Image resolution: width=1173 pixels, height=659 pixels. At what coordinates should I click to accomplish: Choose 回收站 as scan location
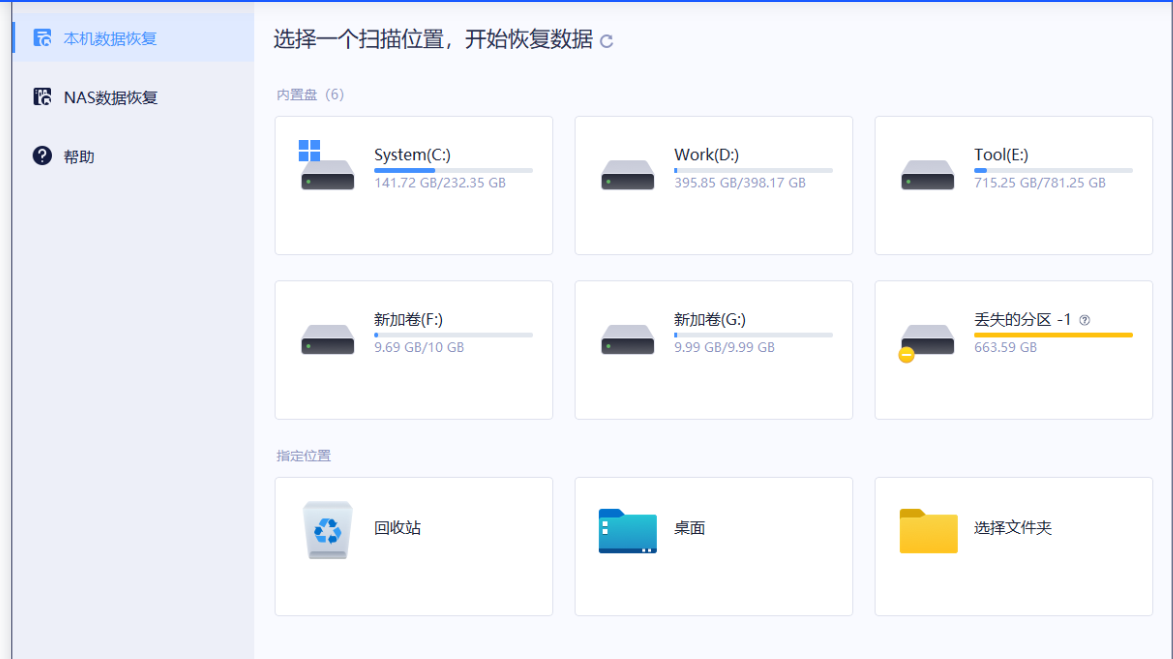coord(414,546)
